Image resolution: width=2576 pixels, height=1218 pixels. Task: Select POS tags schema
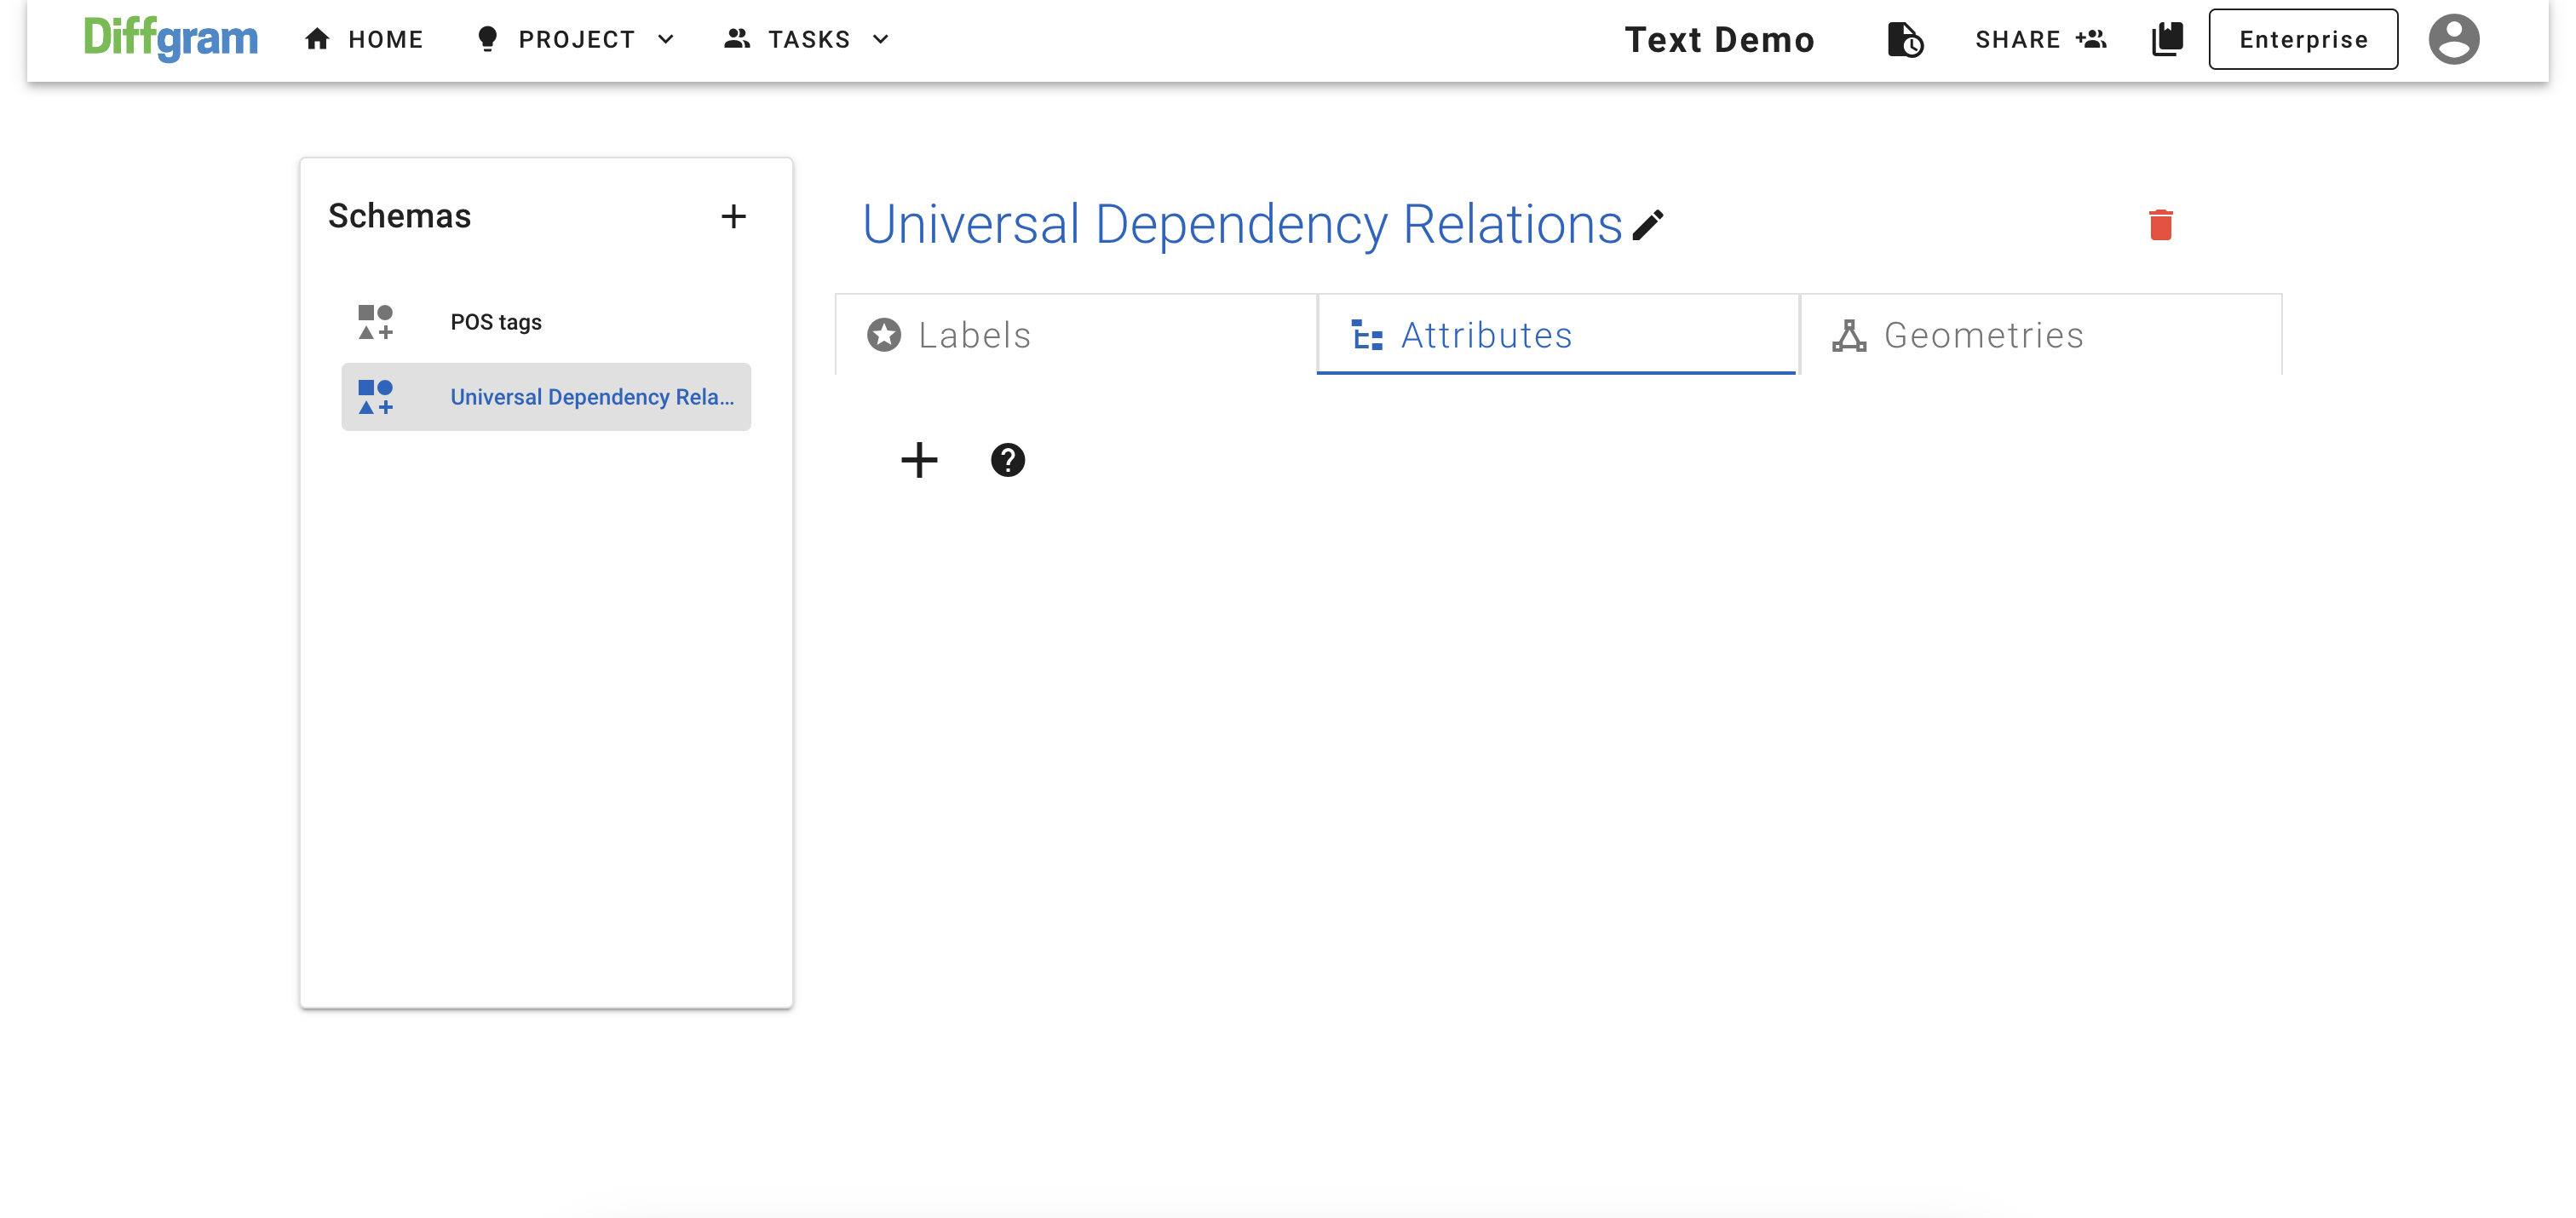pyautogui.click(x=496, y=322)
